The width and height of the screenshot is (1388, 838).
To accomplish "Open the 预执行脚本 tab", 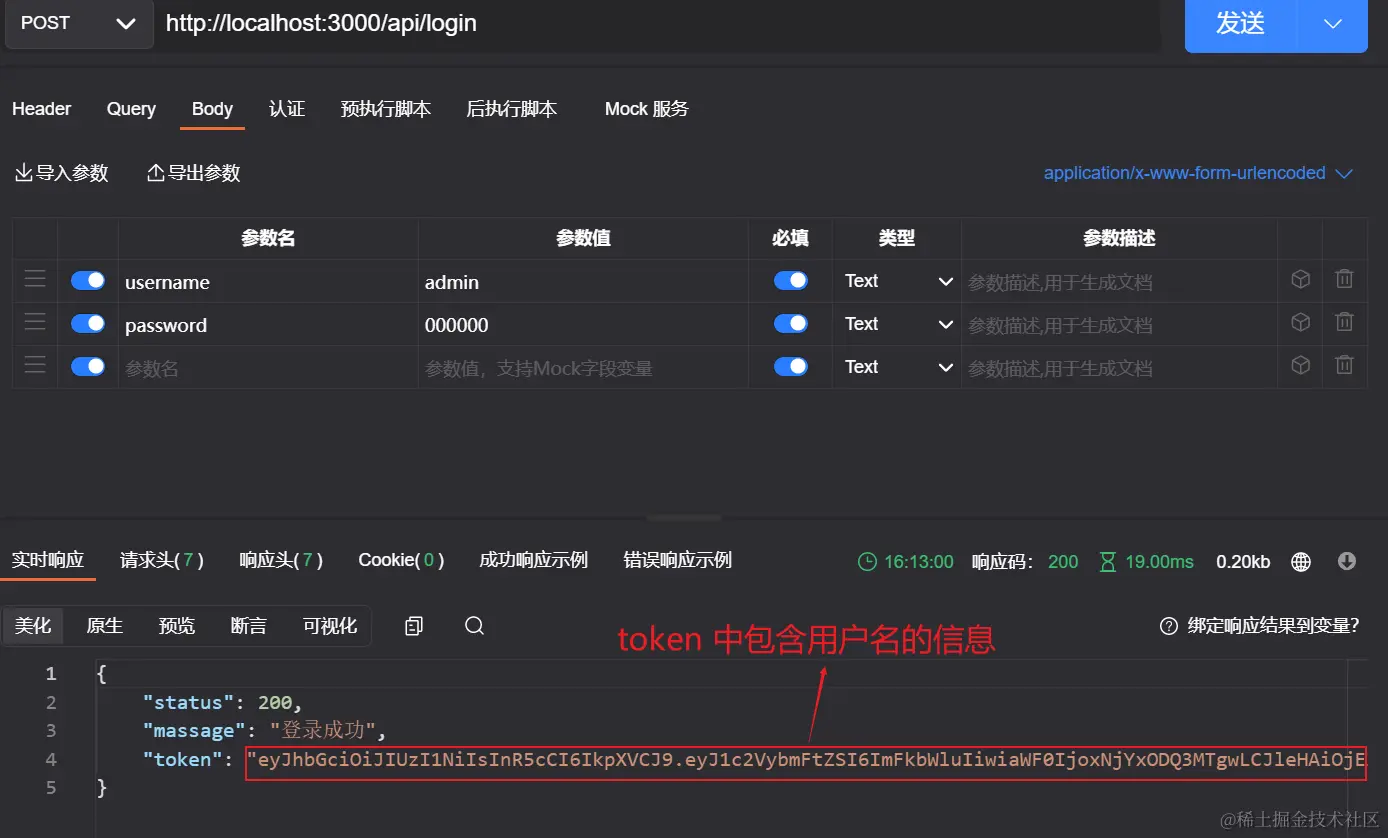I will point(386,109).
